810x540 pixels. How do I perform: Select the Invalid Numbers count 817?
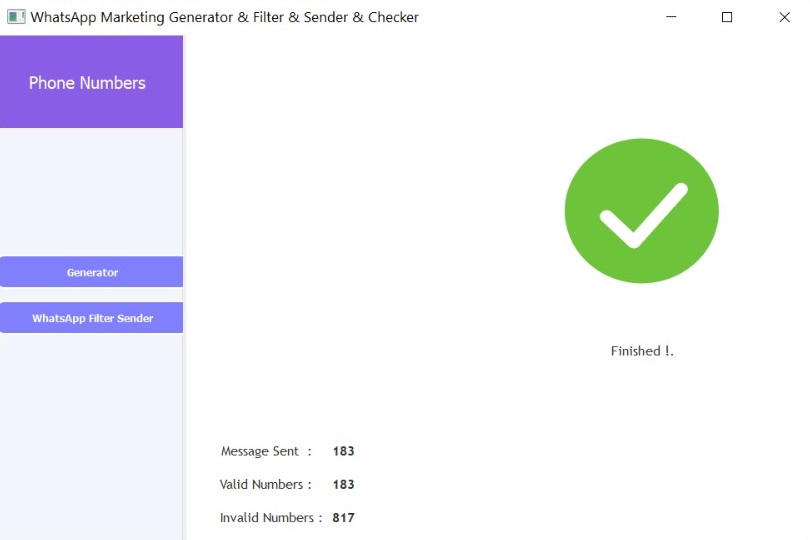click(344, 518)
